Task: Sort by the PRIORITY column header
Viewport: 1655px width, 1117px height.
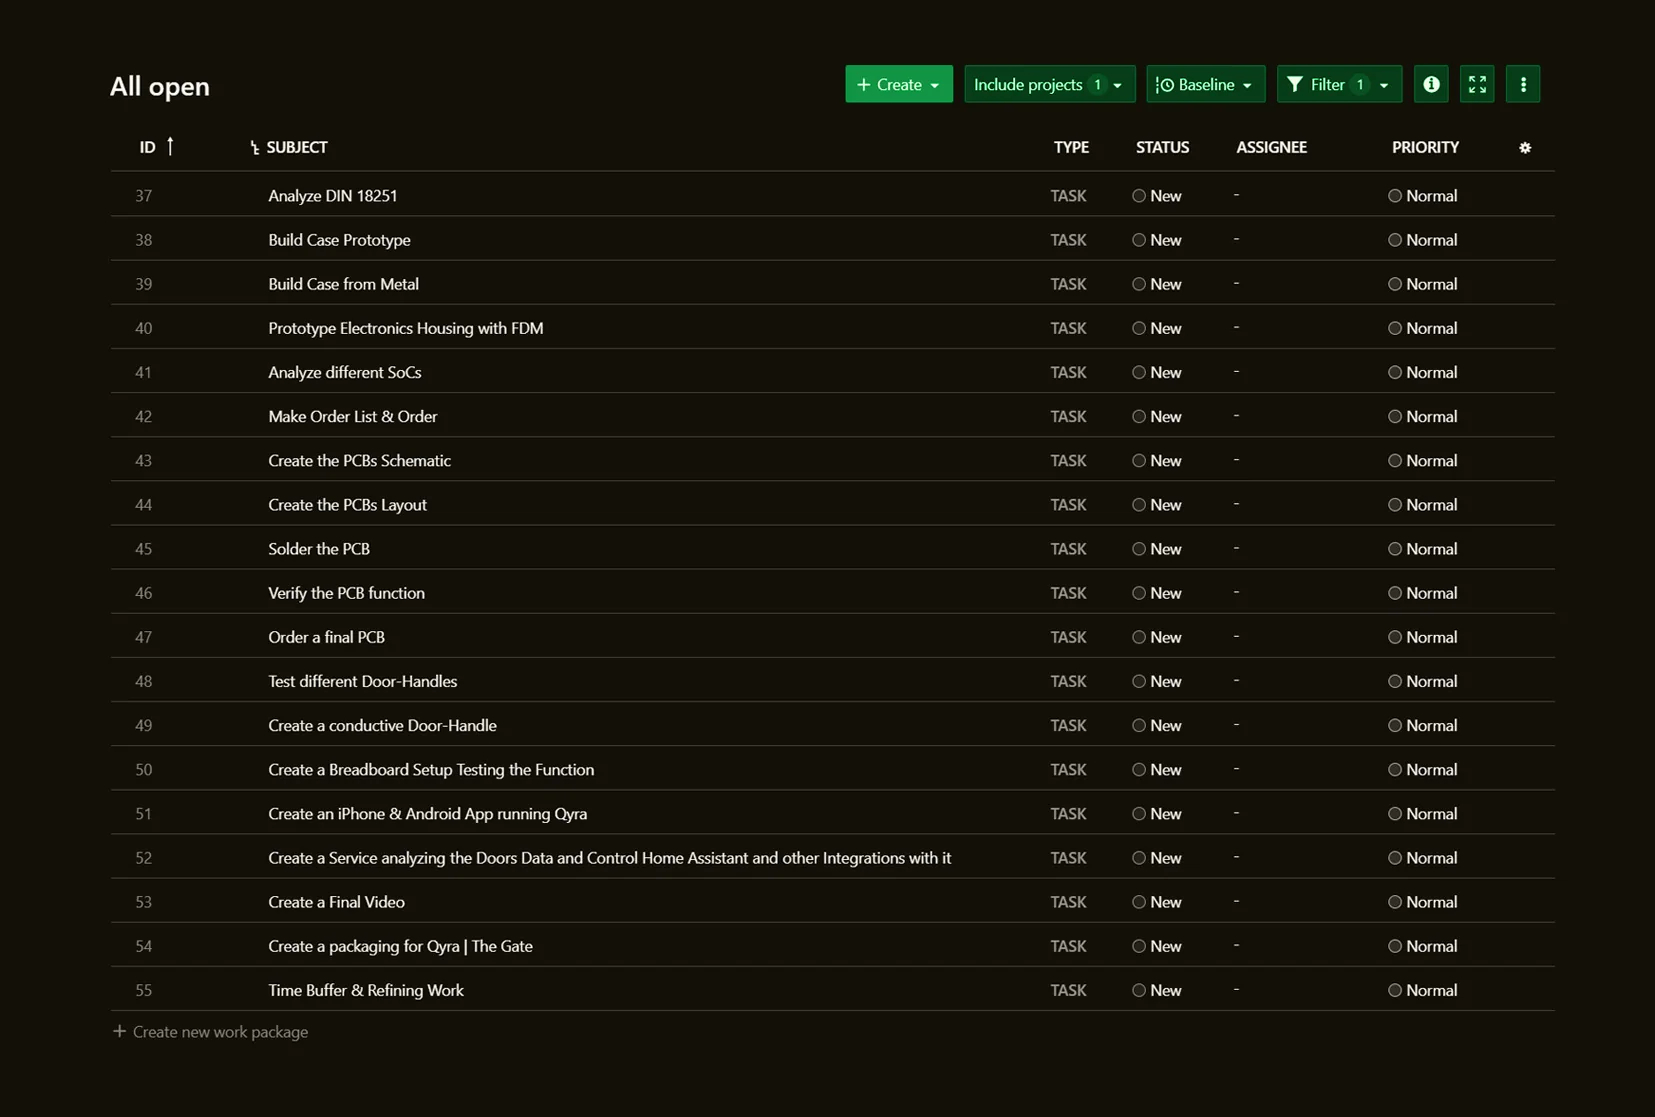Action: (x=1425, y=147)
